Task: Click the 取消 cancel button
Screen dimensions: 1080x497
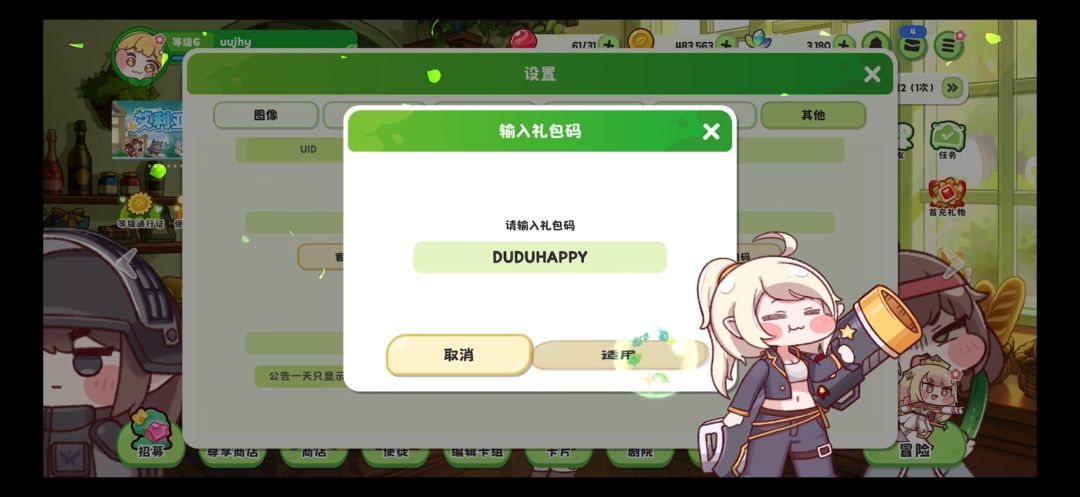Action: pos(459,355)
